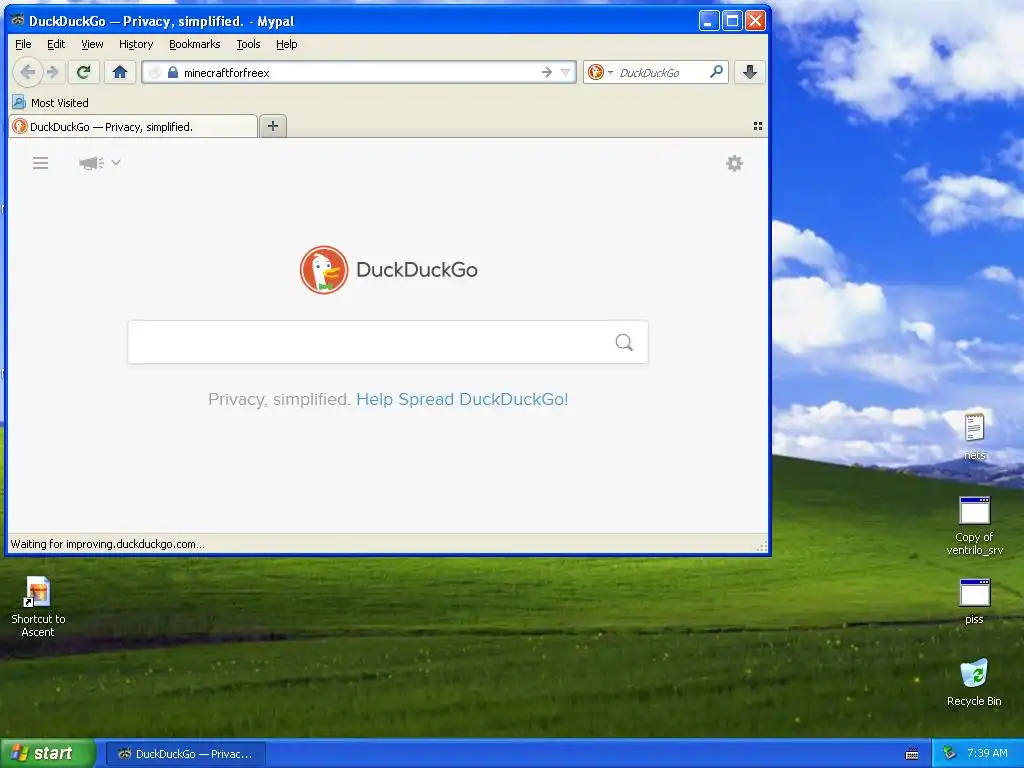
Task: Click the search magnifier in the page search box
Action: coord(624,342)
